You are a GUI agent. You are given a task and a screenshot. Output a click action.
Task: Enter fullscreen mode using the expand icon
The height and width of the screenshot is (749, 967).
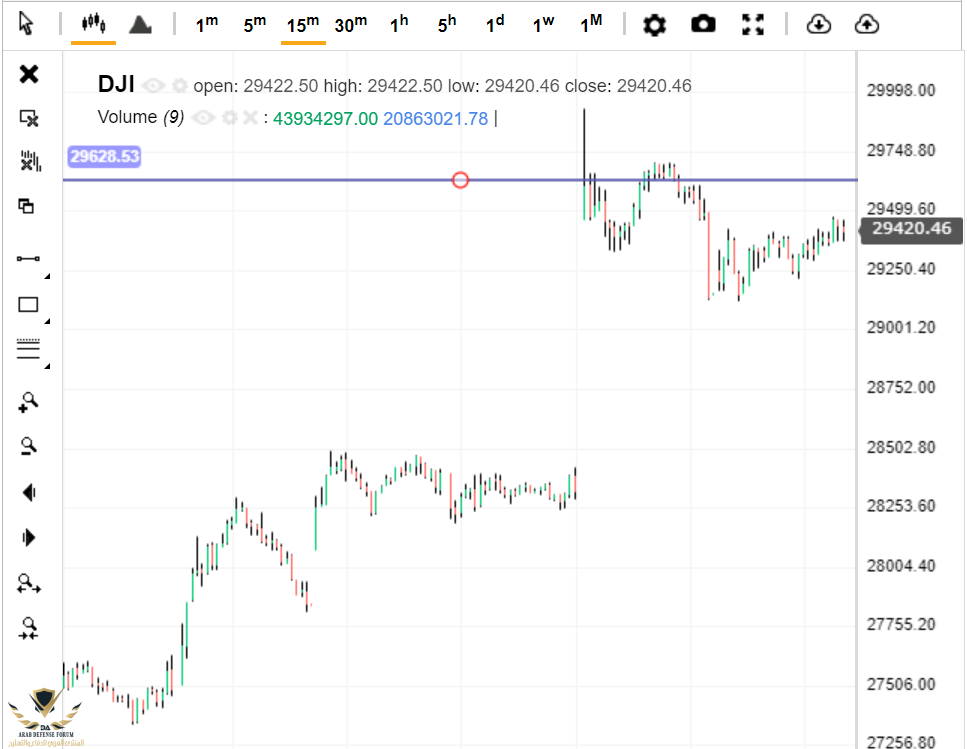[x=753, y=24]
